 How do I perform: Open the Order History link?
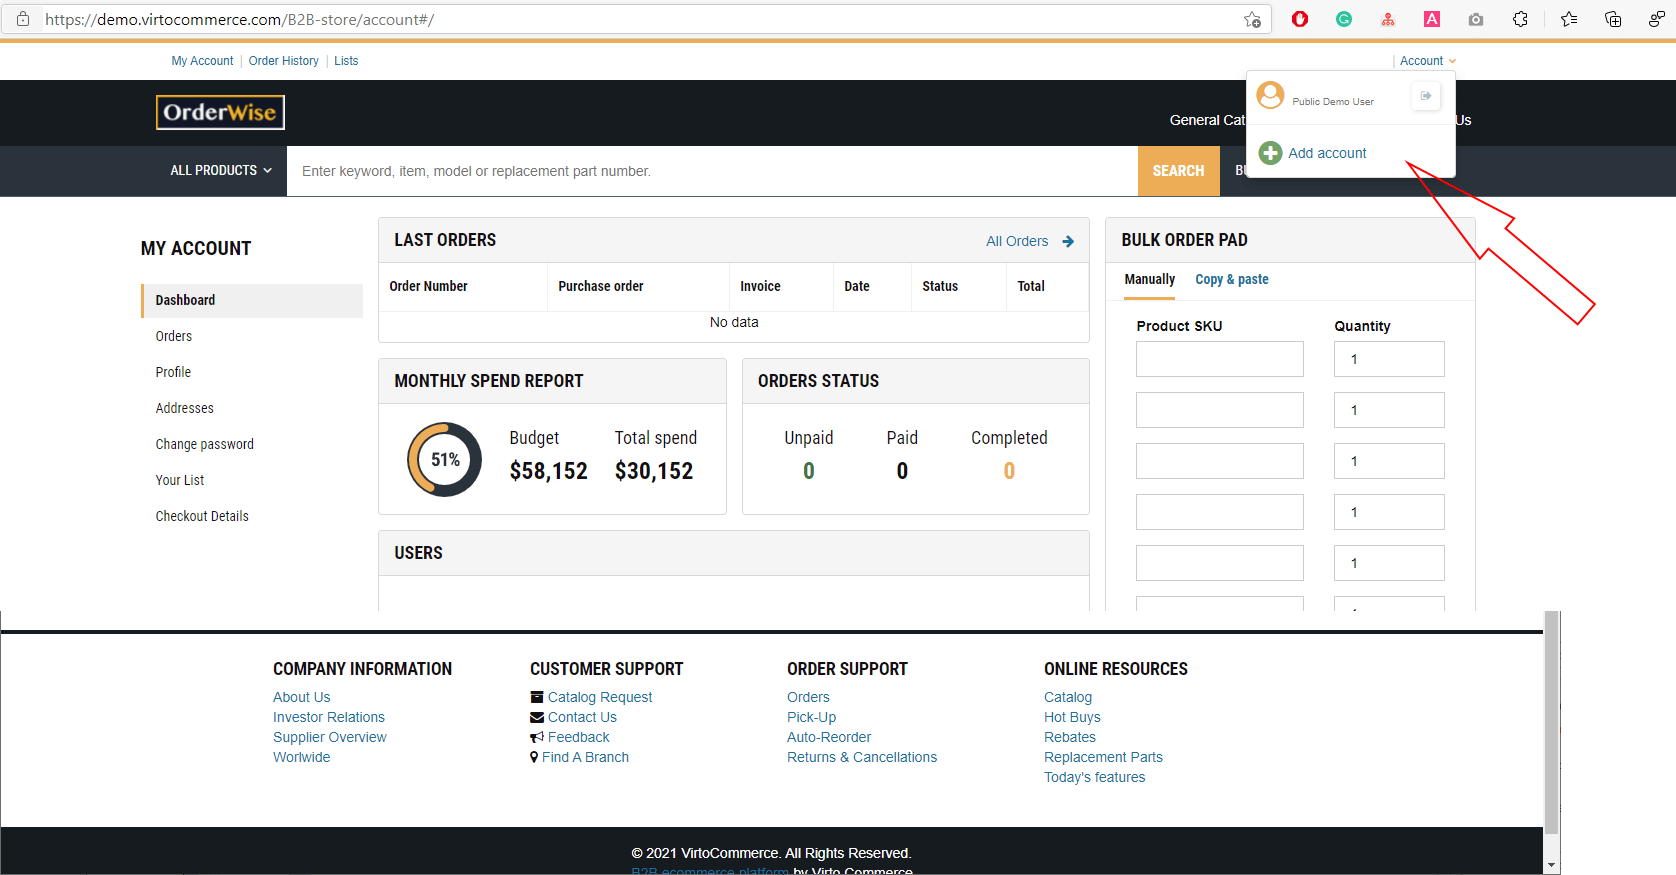pyautogui.click(x=283, y=61)
